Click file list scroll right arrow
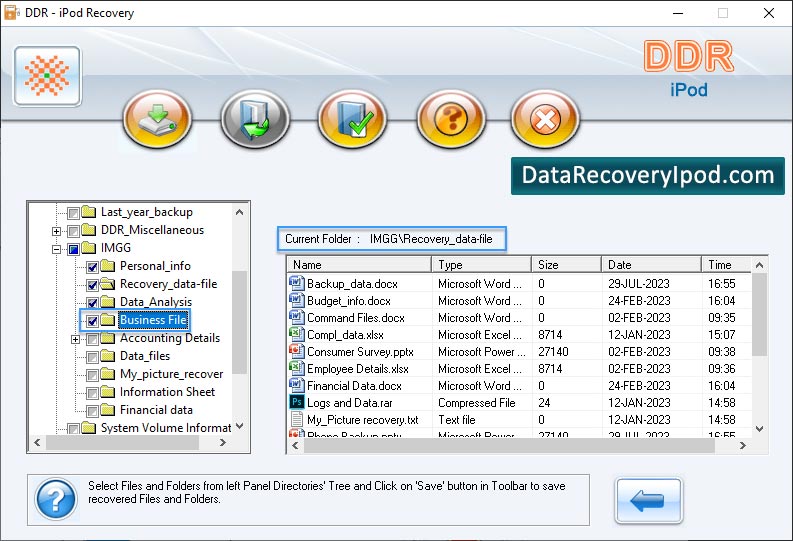Image resolution: width=793 pixels, height=541 pixels. point(742,445)
